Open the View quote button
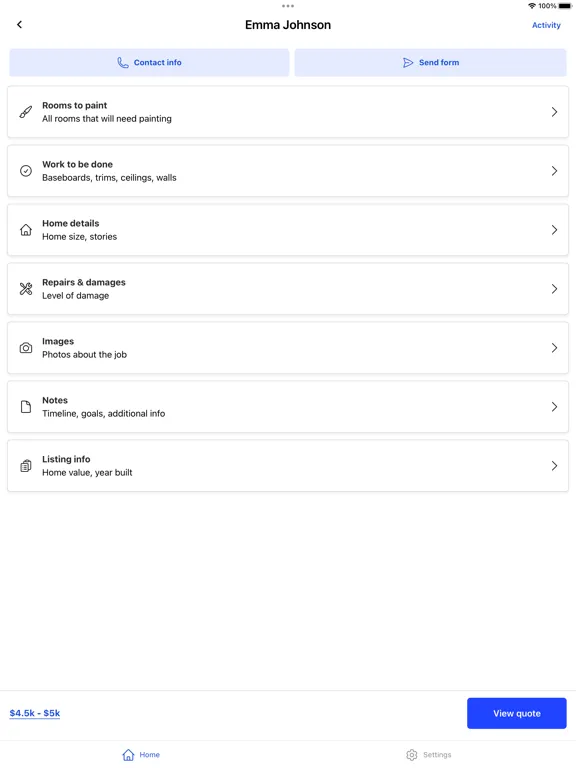The image size is (576, 768). click(517, 713)
